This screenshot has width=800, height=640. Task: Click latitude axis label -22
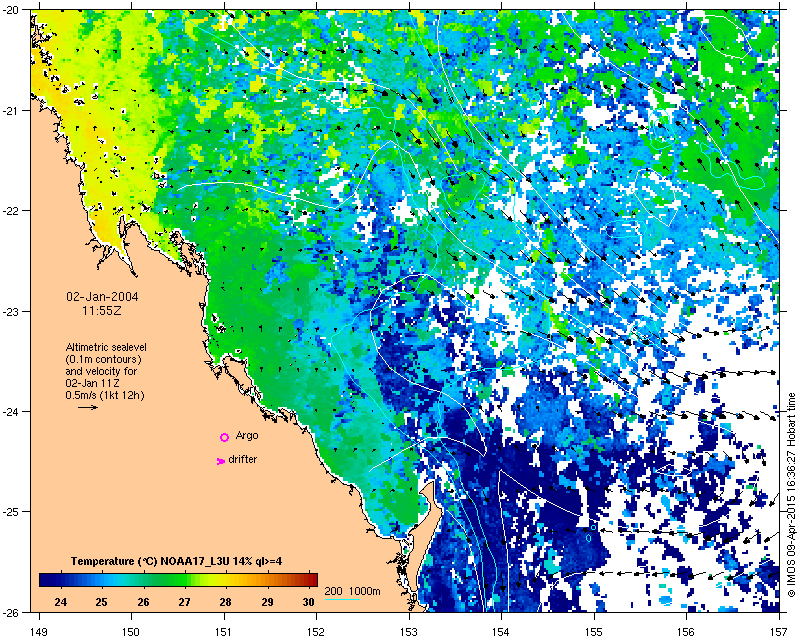point(12,211)
